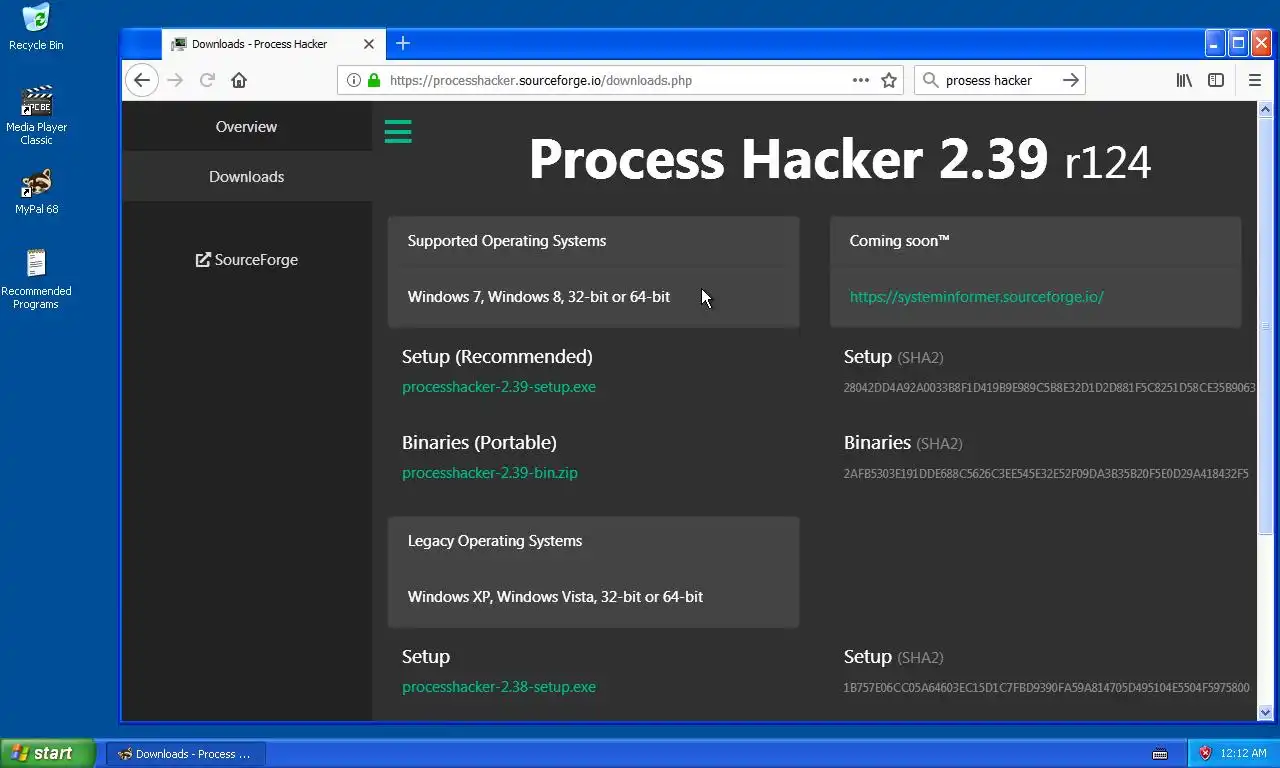
Task: Download processhacker-2.38-setup.exe
Action: (x=498, y=687)
